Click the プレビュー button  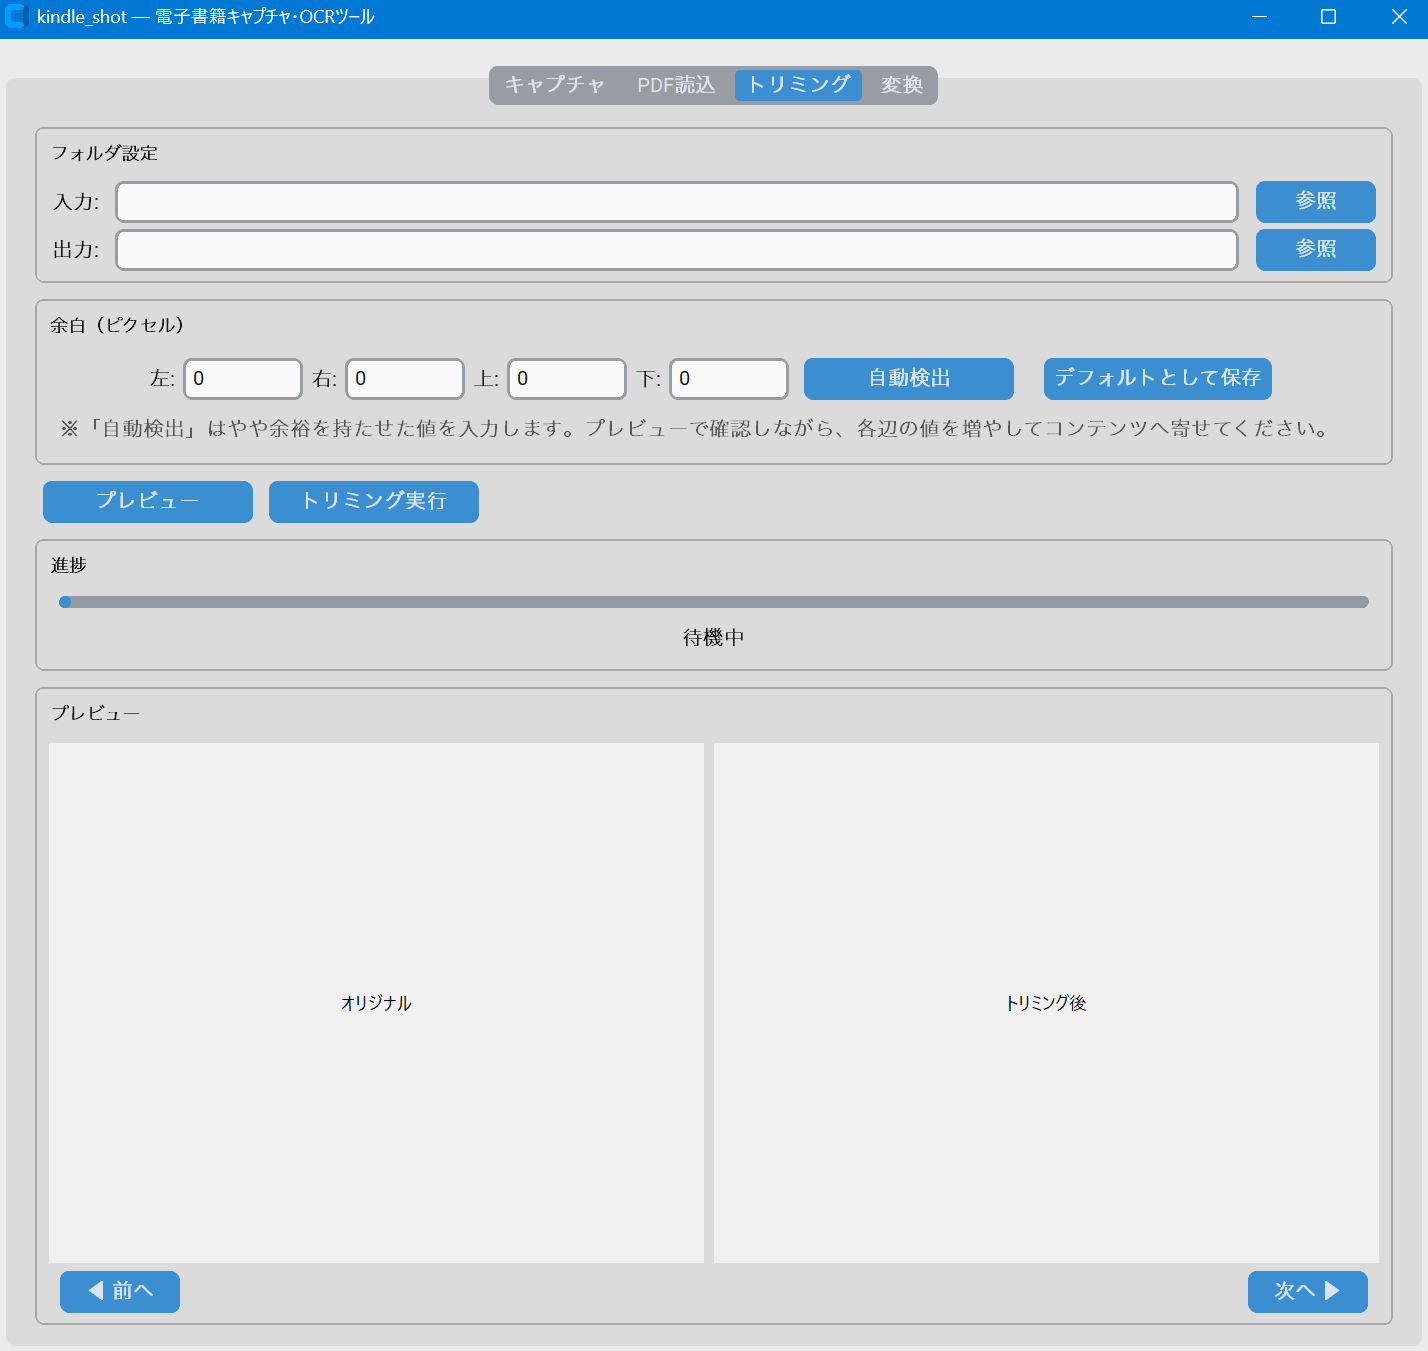pyautogui.click(x=148, y=502)
